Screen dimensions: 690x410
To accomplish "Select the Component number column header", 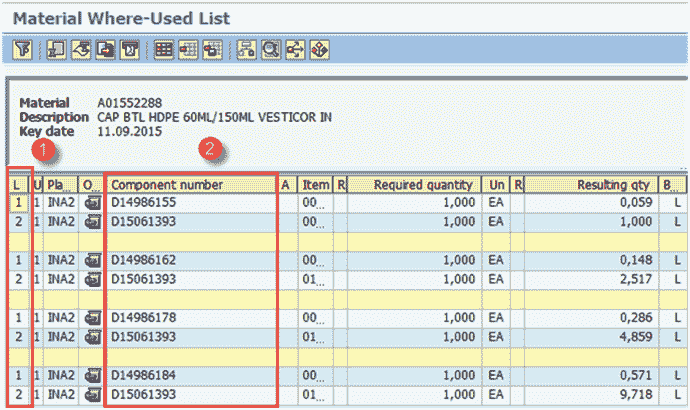I will pos(191,185).
